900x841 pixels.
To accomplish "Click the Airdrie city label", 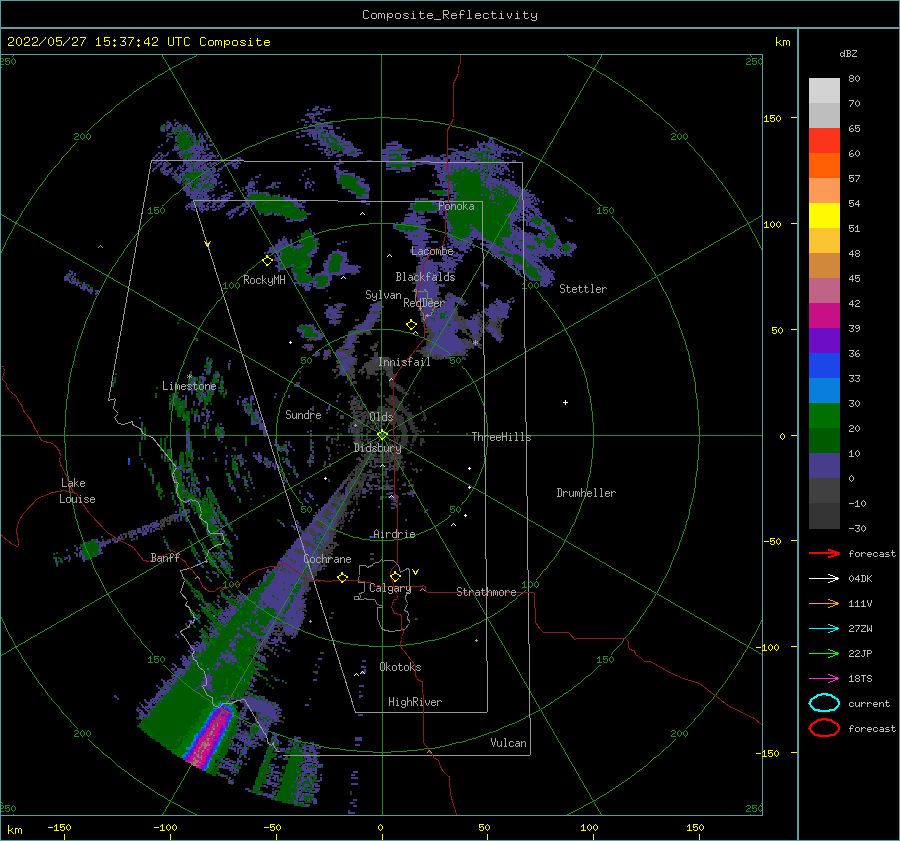I will point(394,534).
